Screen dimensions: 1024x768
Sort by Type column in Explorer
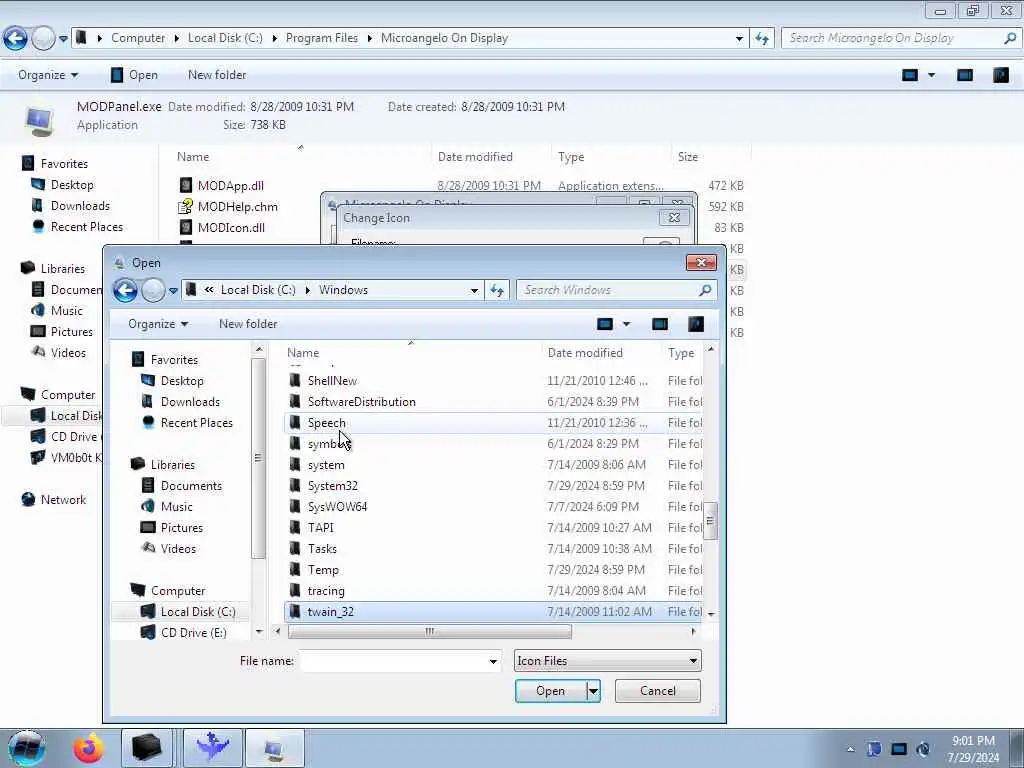(571, 157)
